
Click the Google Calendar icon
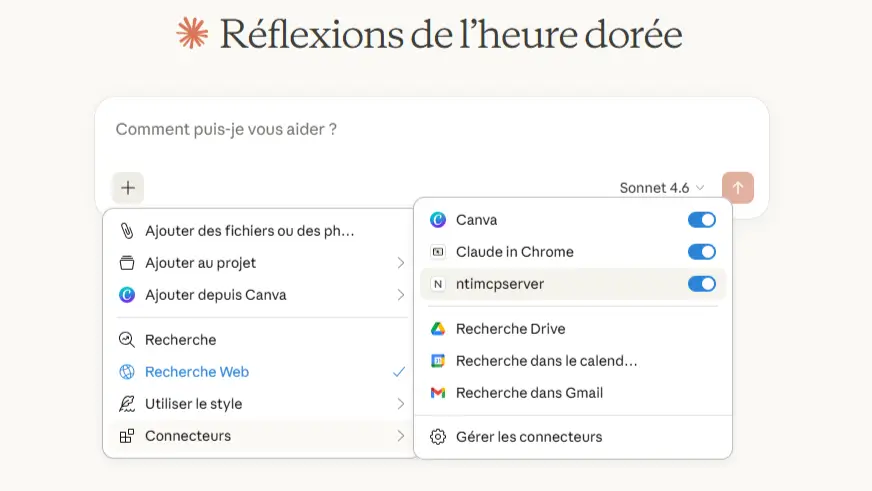pos(437,361)
